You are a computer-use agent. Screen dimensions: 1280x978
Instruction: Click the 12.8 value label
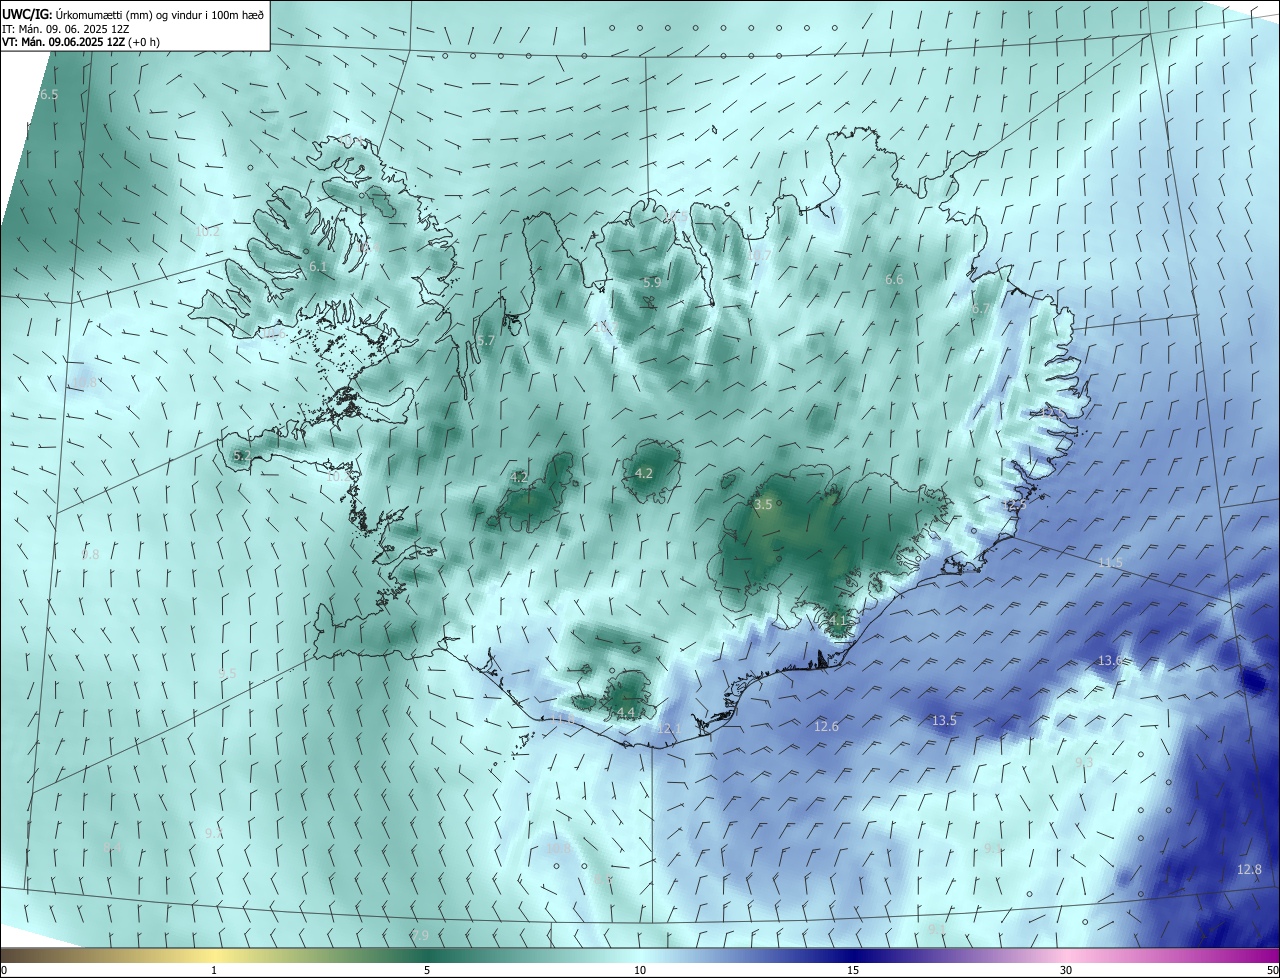[x=1250, y=870]
